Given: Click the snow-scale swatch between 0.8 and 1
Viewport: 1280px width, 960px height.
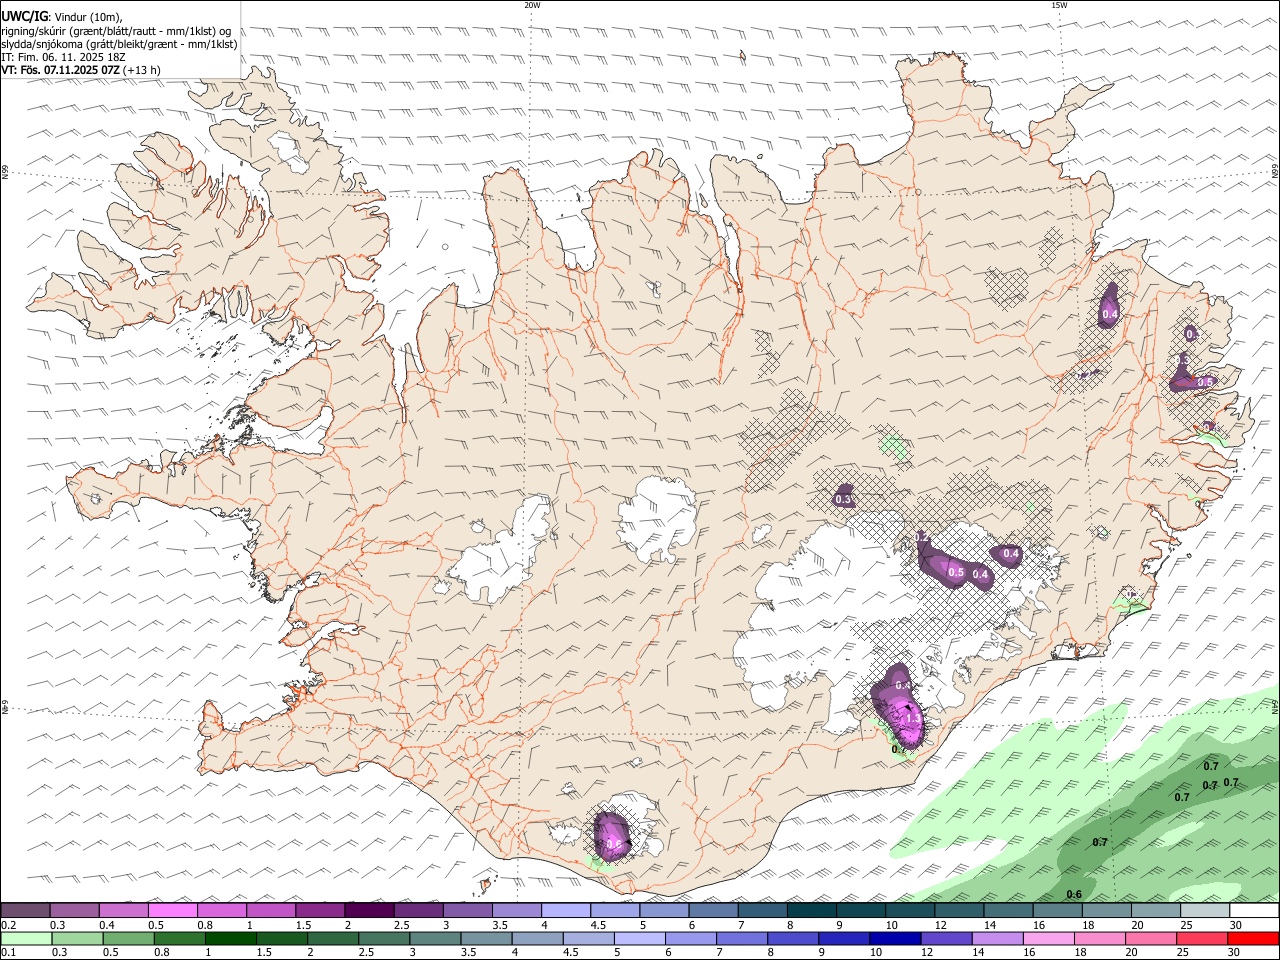Looking at the screenshot, I should click(222, 911).
